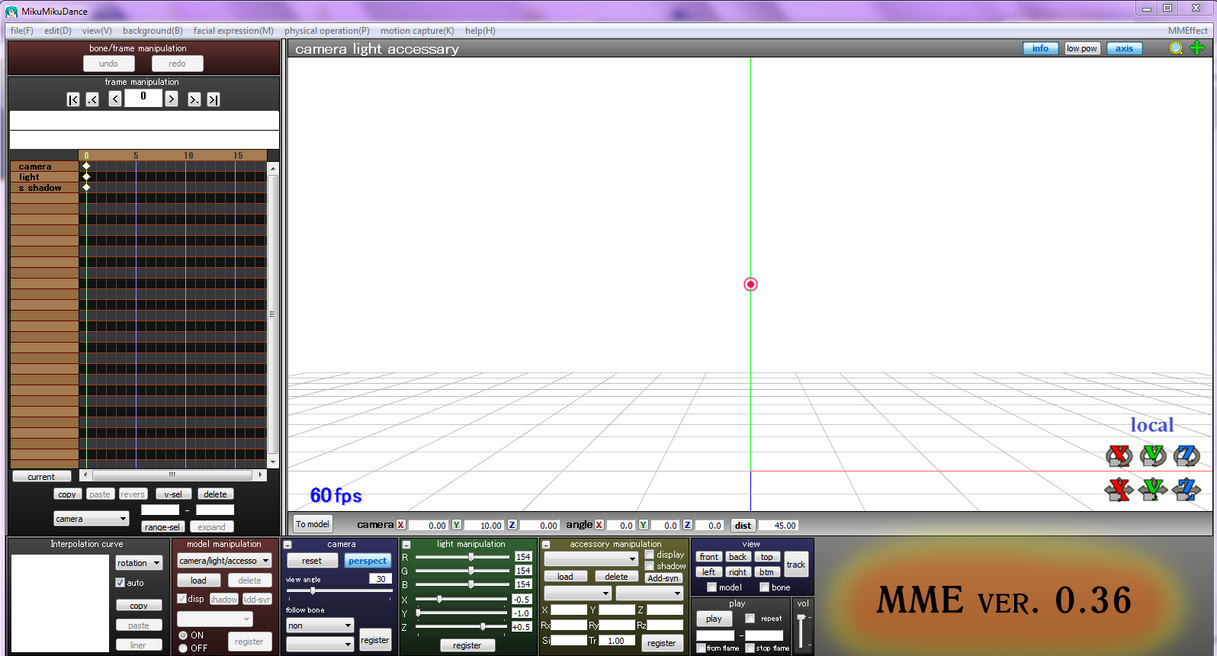Go to the next keyframe
Screen dimensions: 1217x656
[194, 99]
